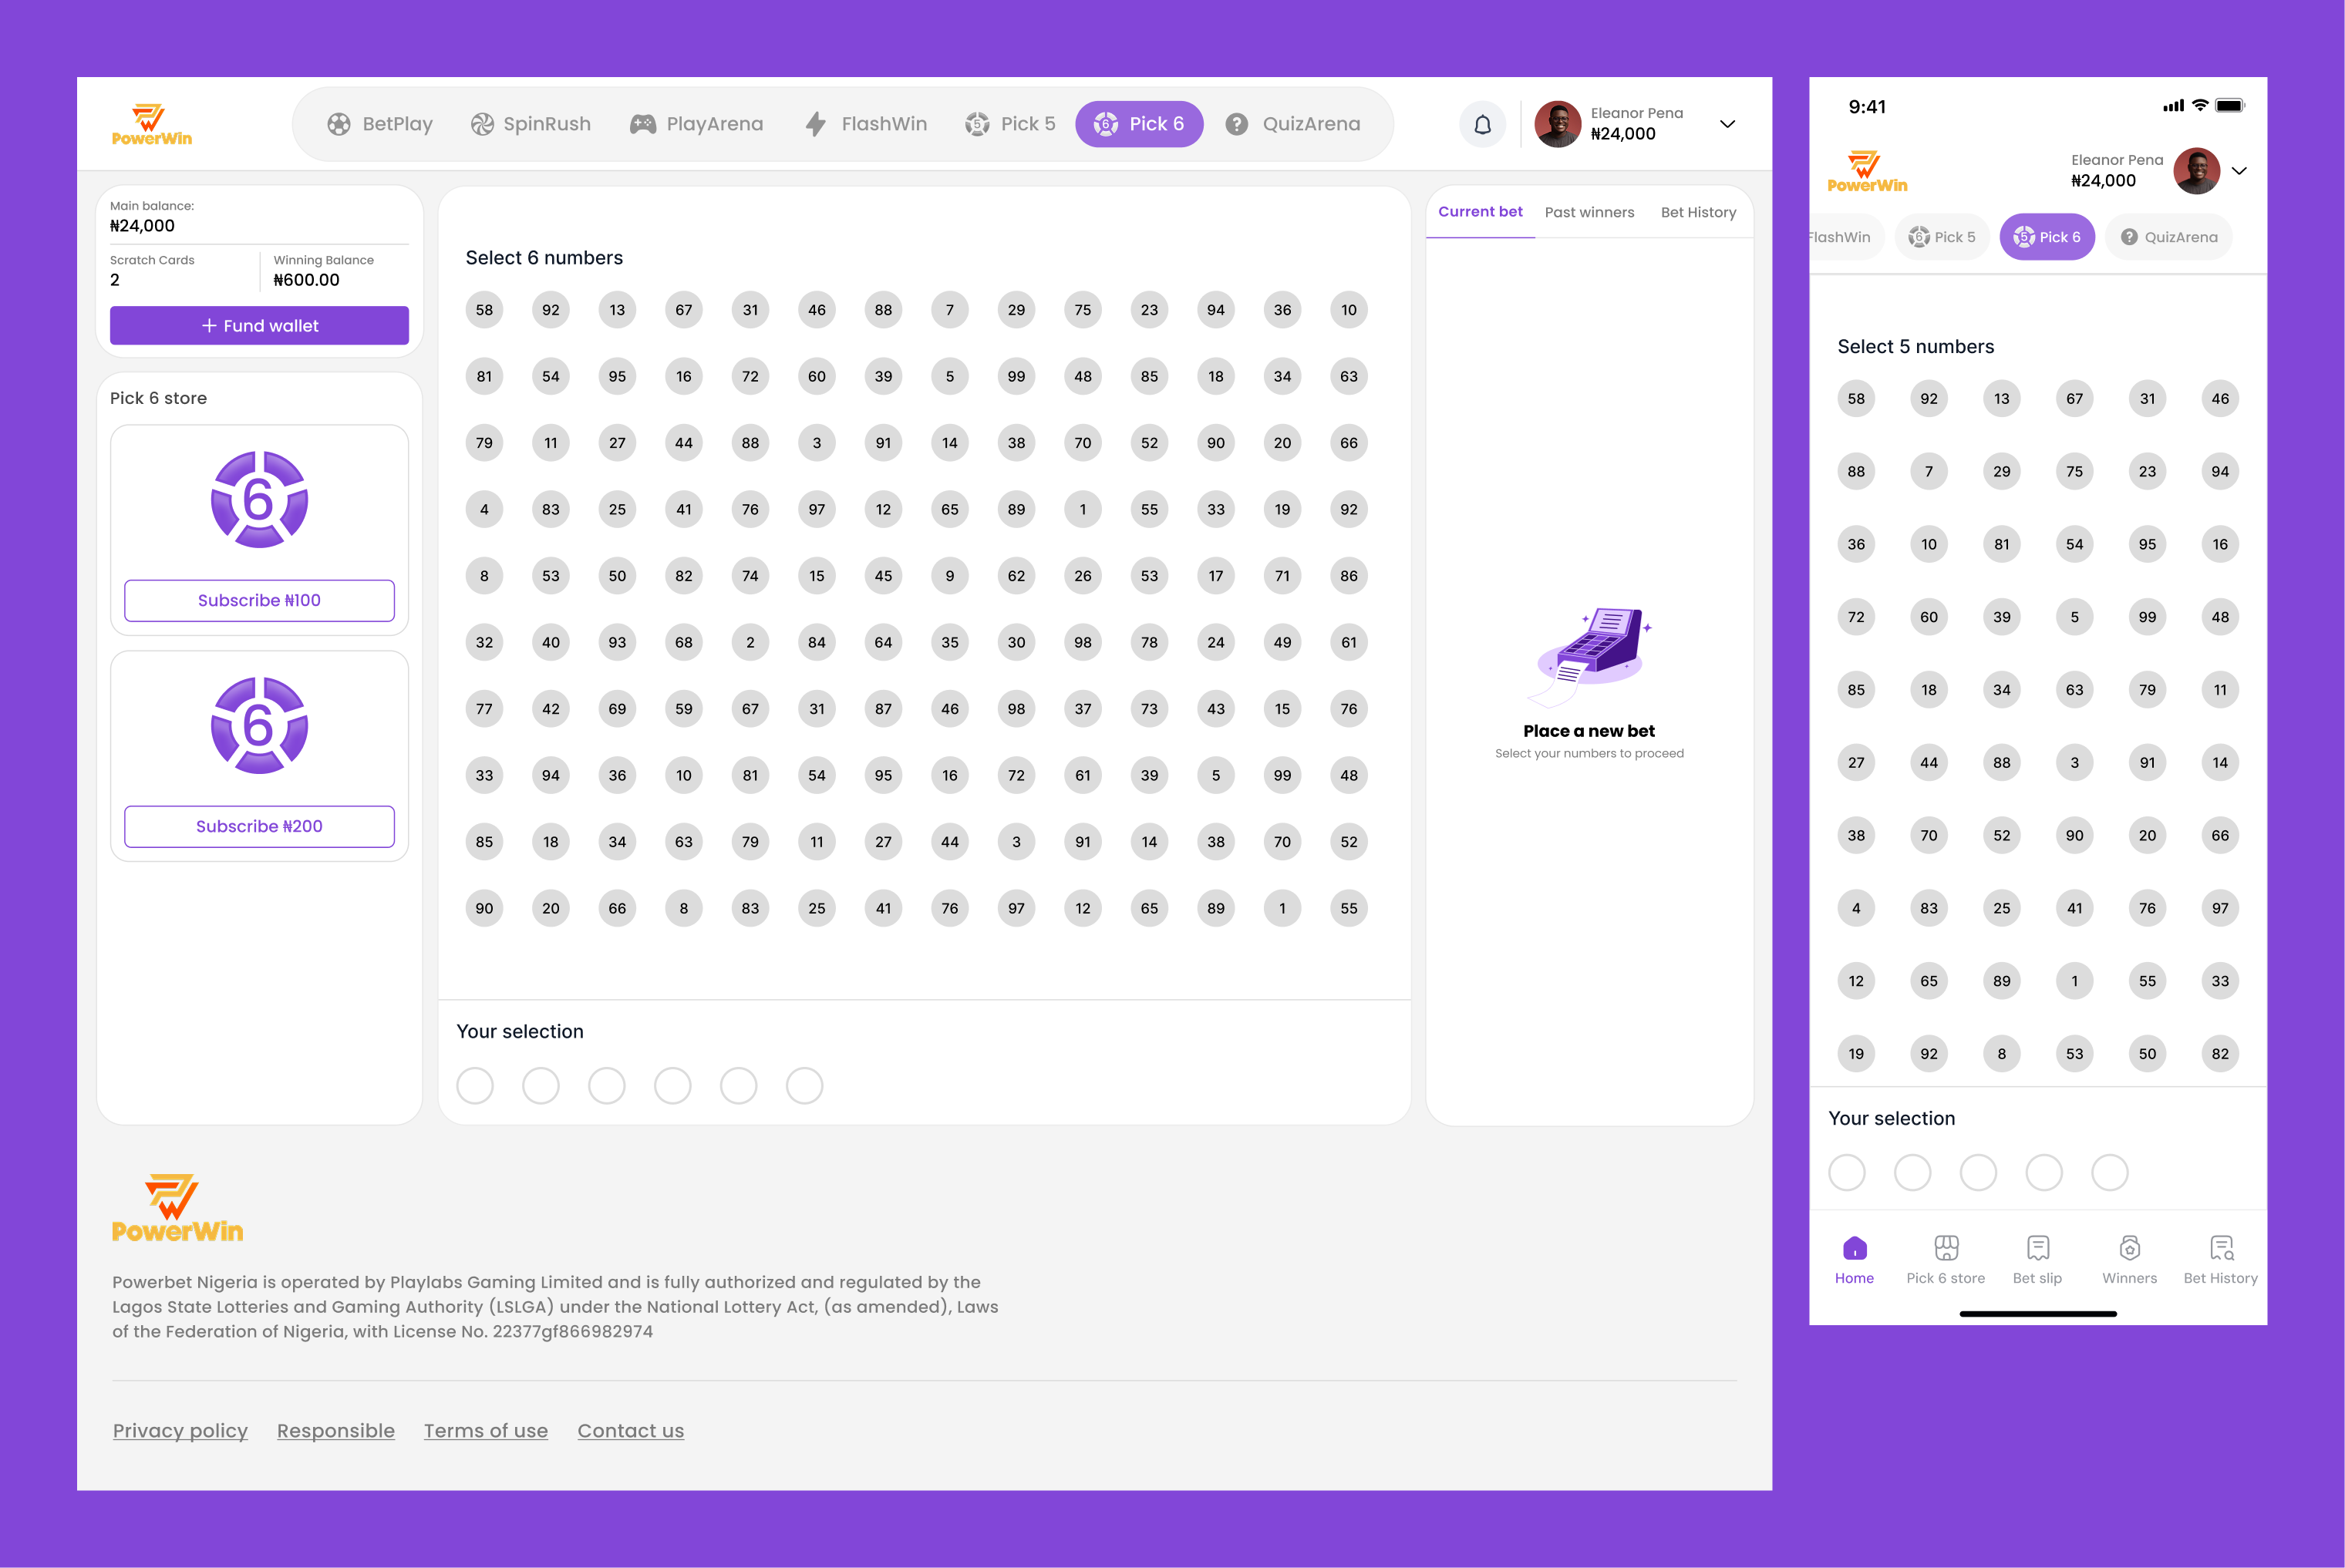2345x1568 pixels.
Task: Choose number 77 in the desktop grid
Action: (484, 709)
